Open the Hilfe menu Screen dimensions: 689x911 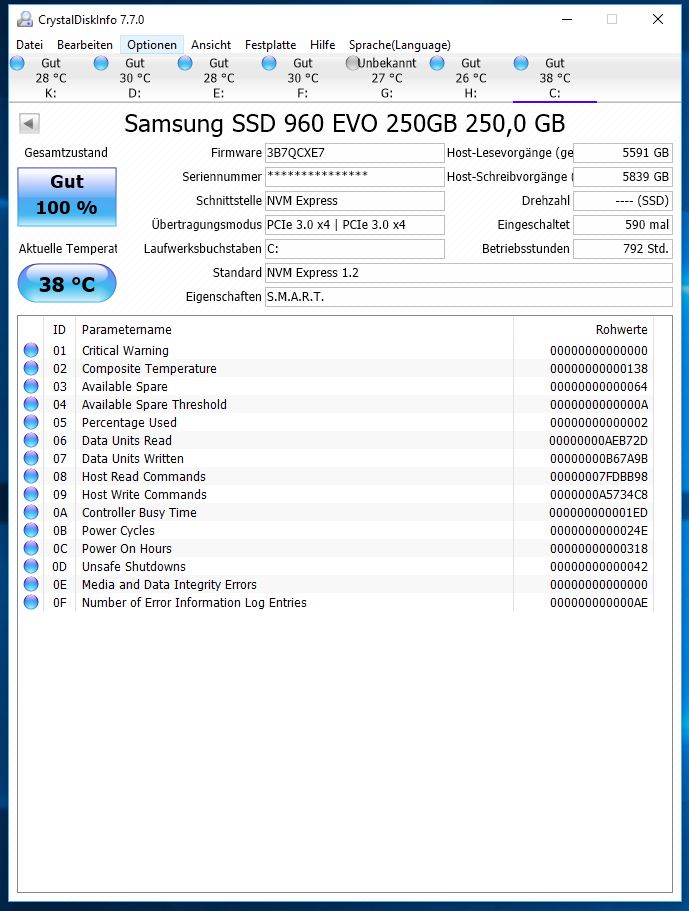[x=322, y=45]
